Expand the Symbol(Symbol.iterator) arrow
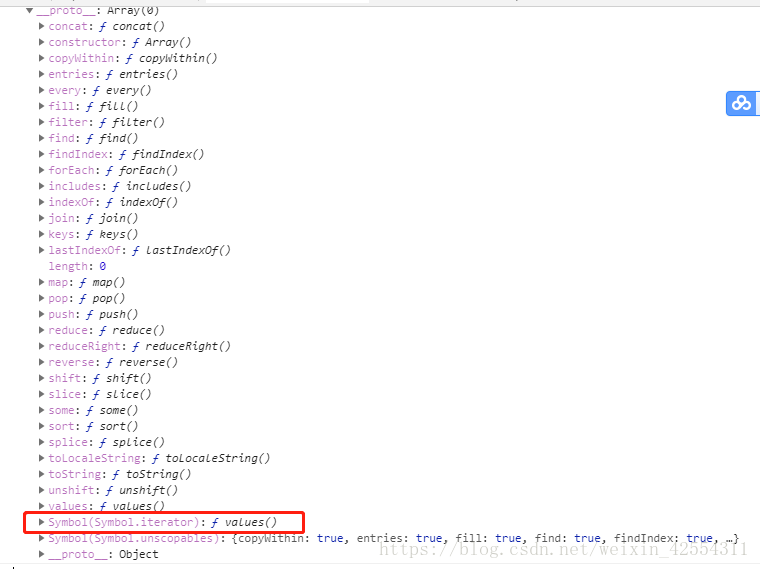The image size is (760, 569). point(42,522)
